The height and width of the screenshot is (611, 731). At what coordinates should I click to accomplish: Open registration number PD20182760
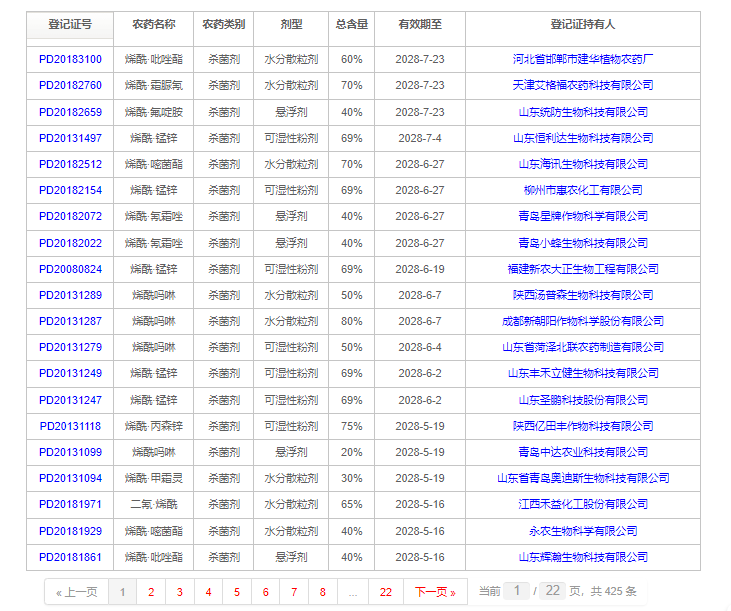[x=70, y=86]
